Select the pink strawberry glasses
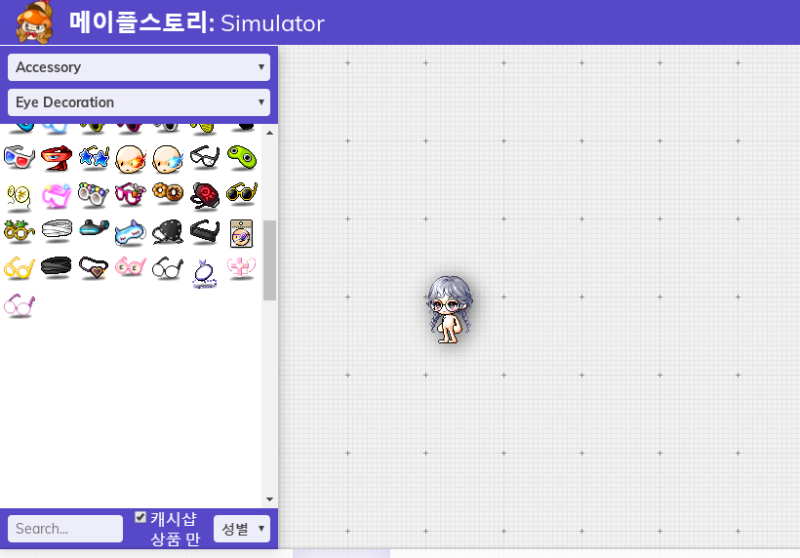This screenshot has width=800, height=558. click(x=131, y=195)
